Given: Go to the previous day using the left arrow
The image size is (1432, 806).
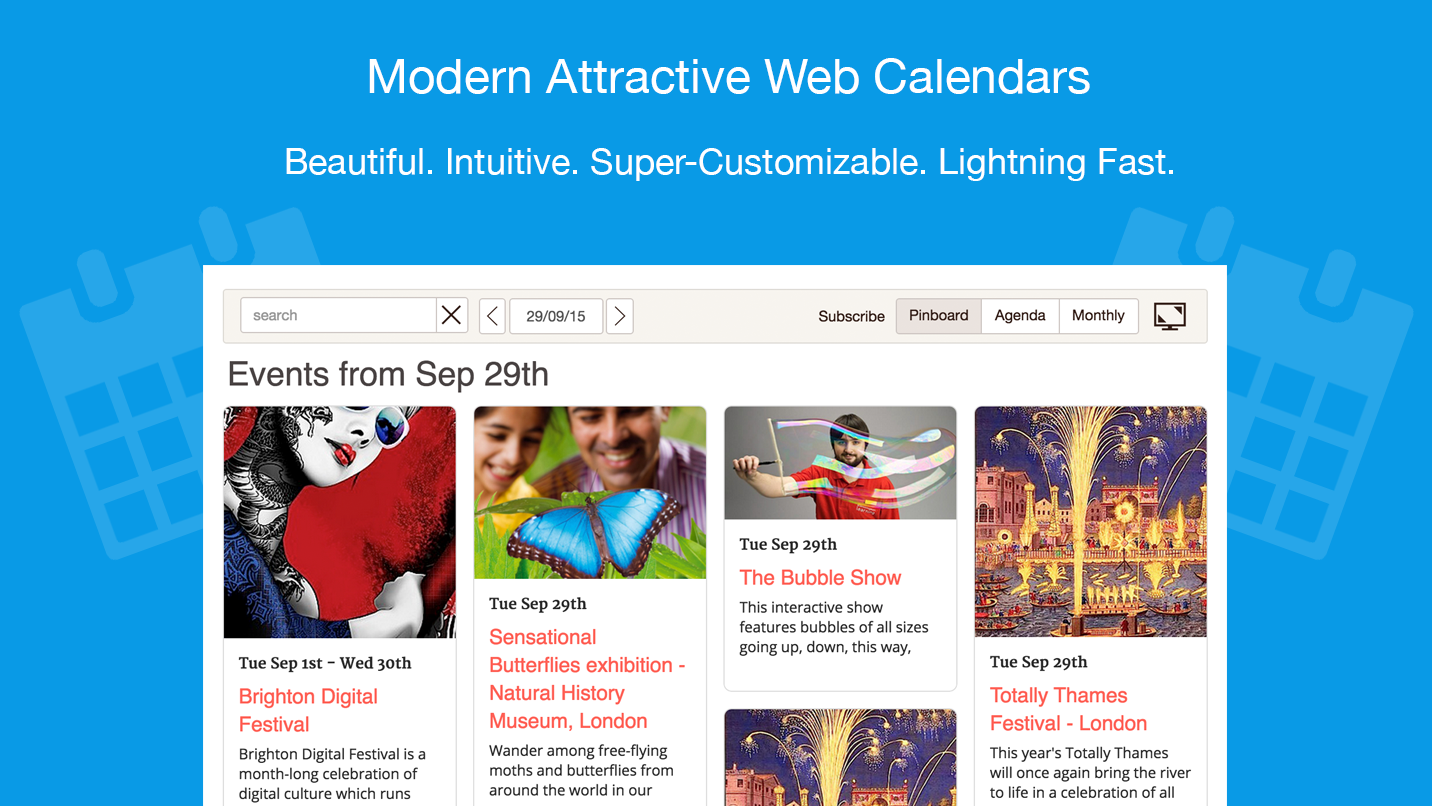Looking at the screenshot, I should (492, 315).
